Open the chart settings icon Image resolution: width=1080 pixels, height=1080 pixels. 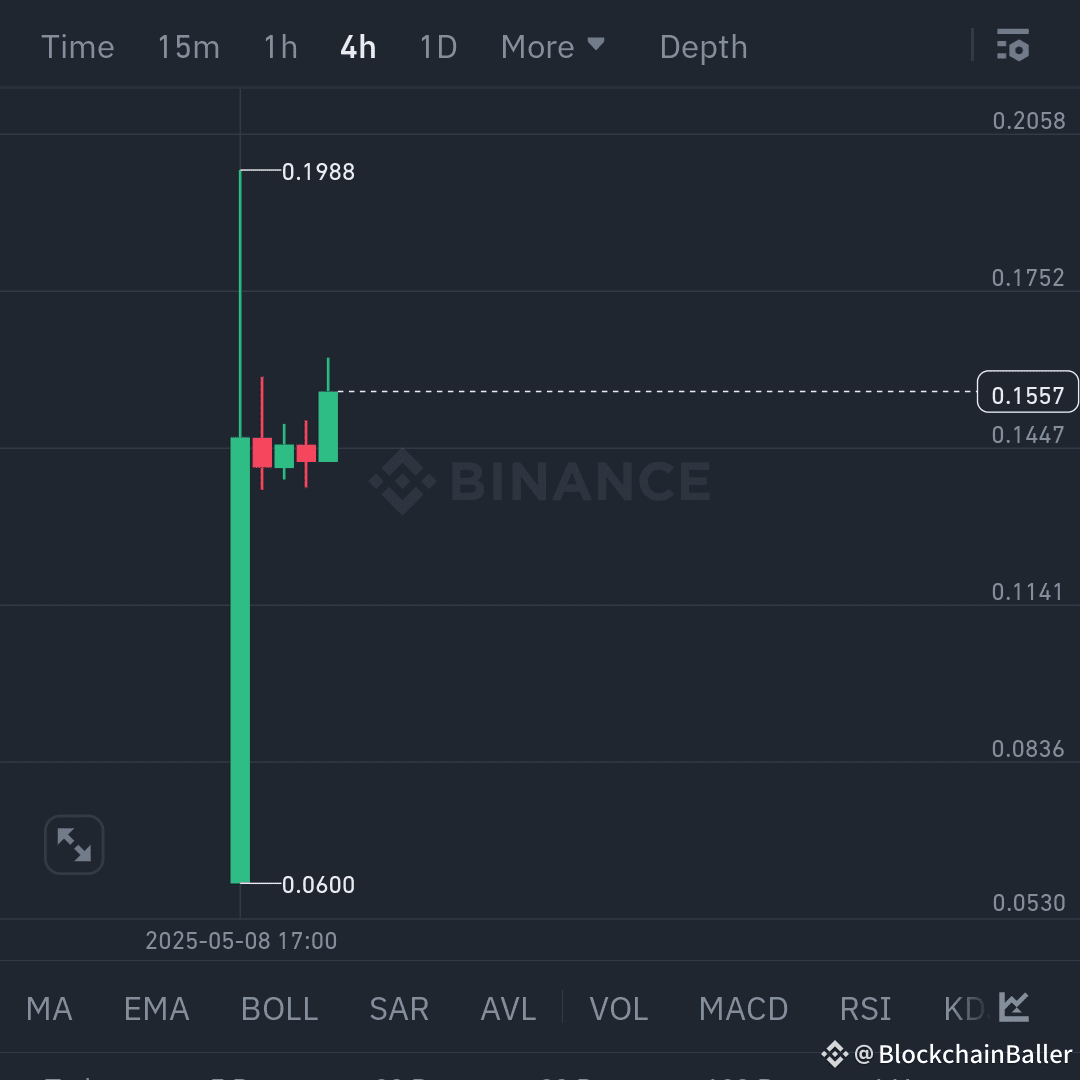tap(1013, 46)
